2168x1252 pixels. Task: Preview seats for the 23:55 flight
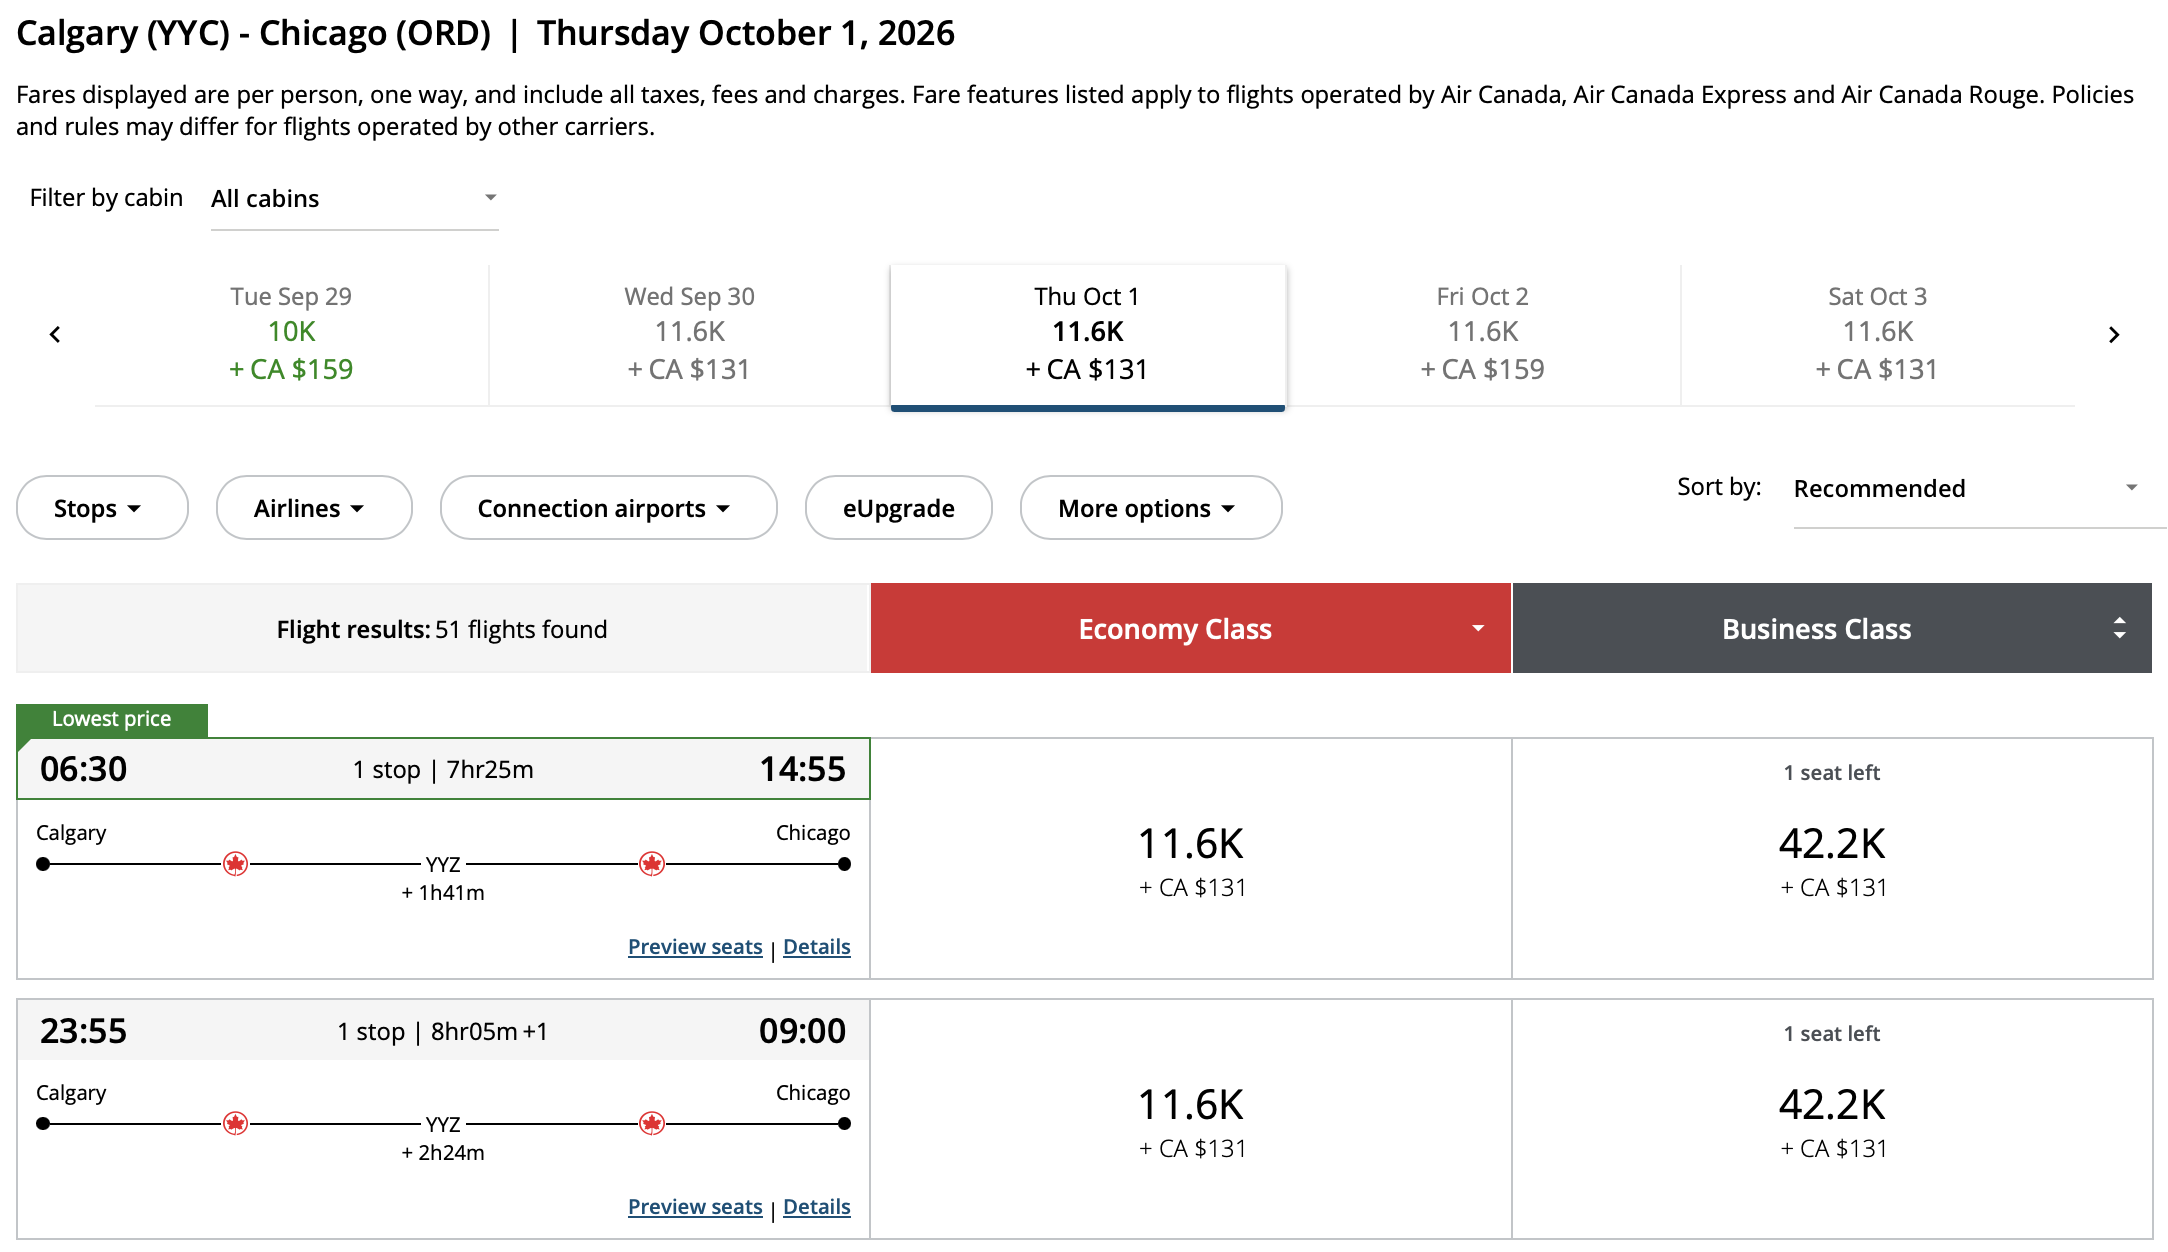pos(695,1207)
